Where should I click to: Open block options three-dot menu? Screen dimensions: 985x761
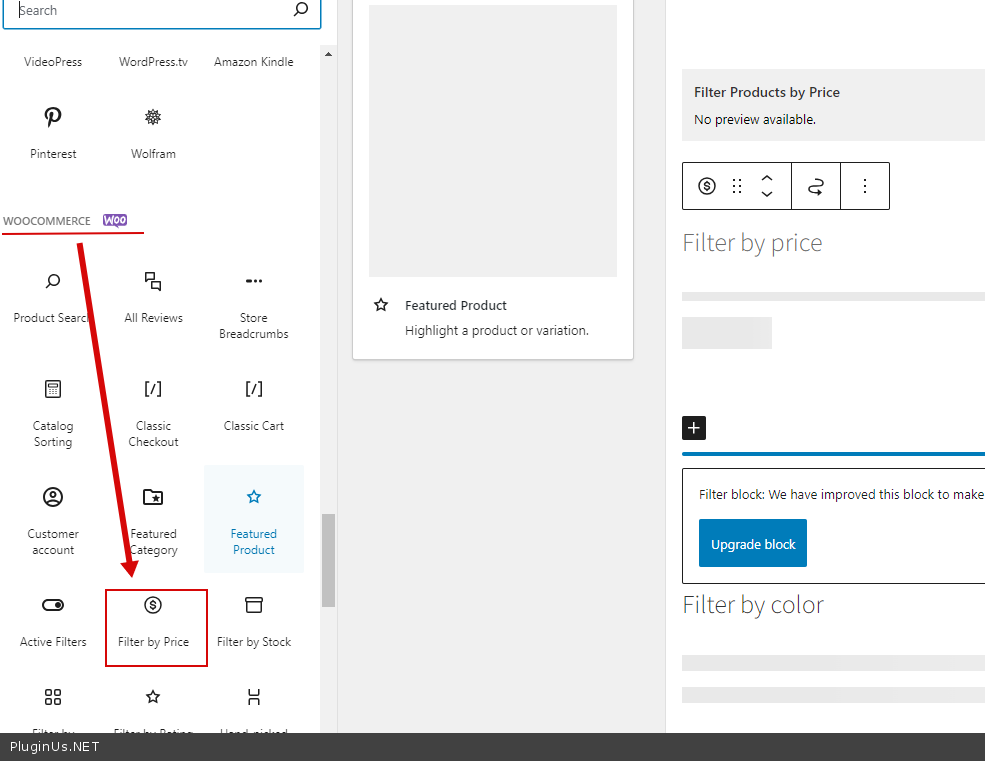coord(865,186)
